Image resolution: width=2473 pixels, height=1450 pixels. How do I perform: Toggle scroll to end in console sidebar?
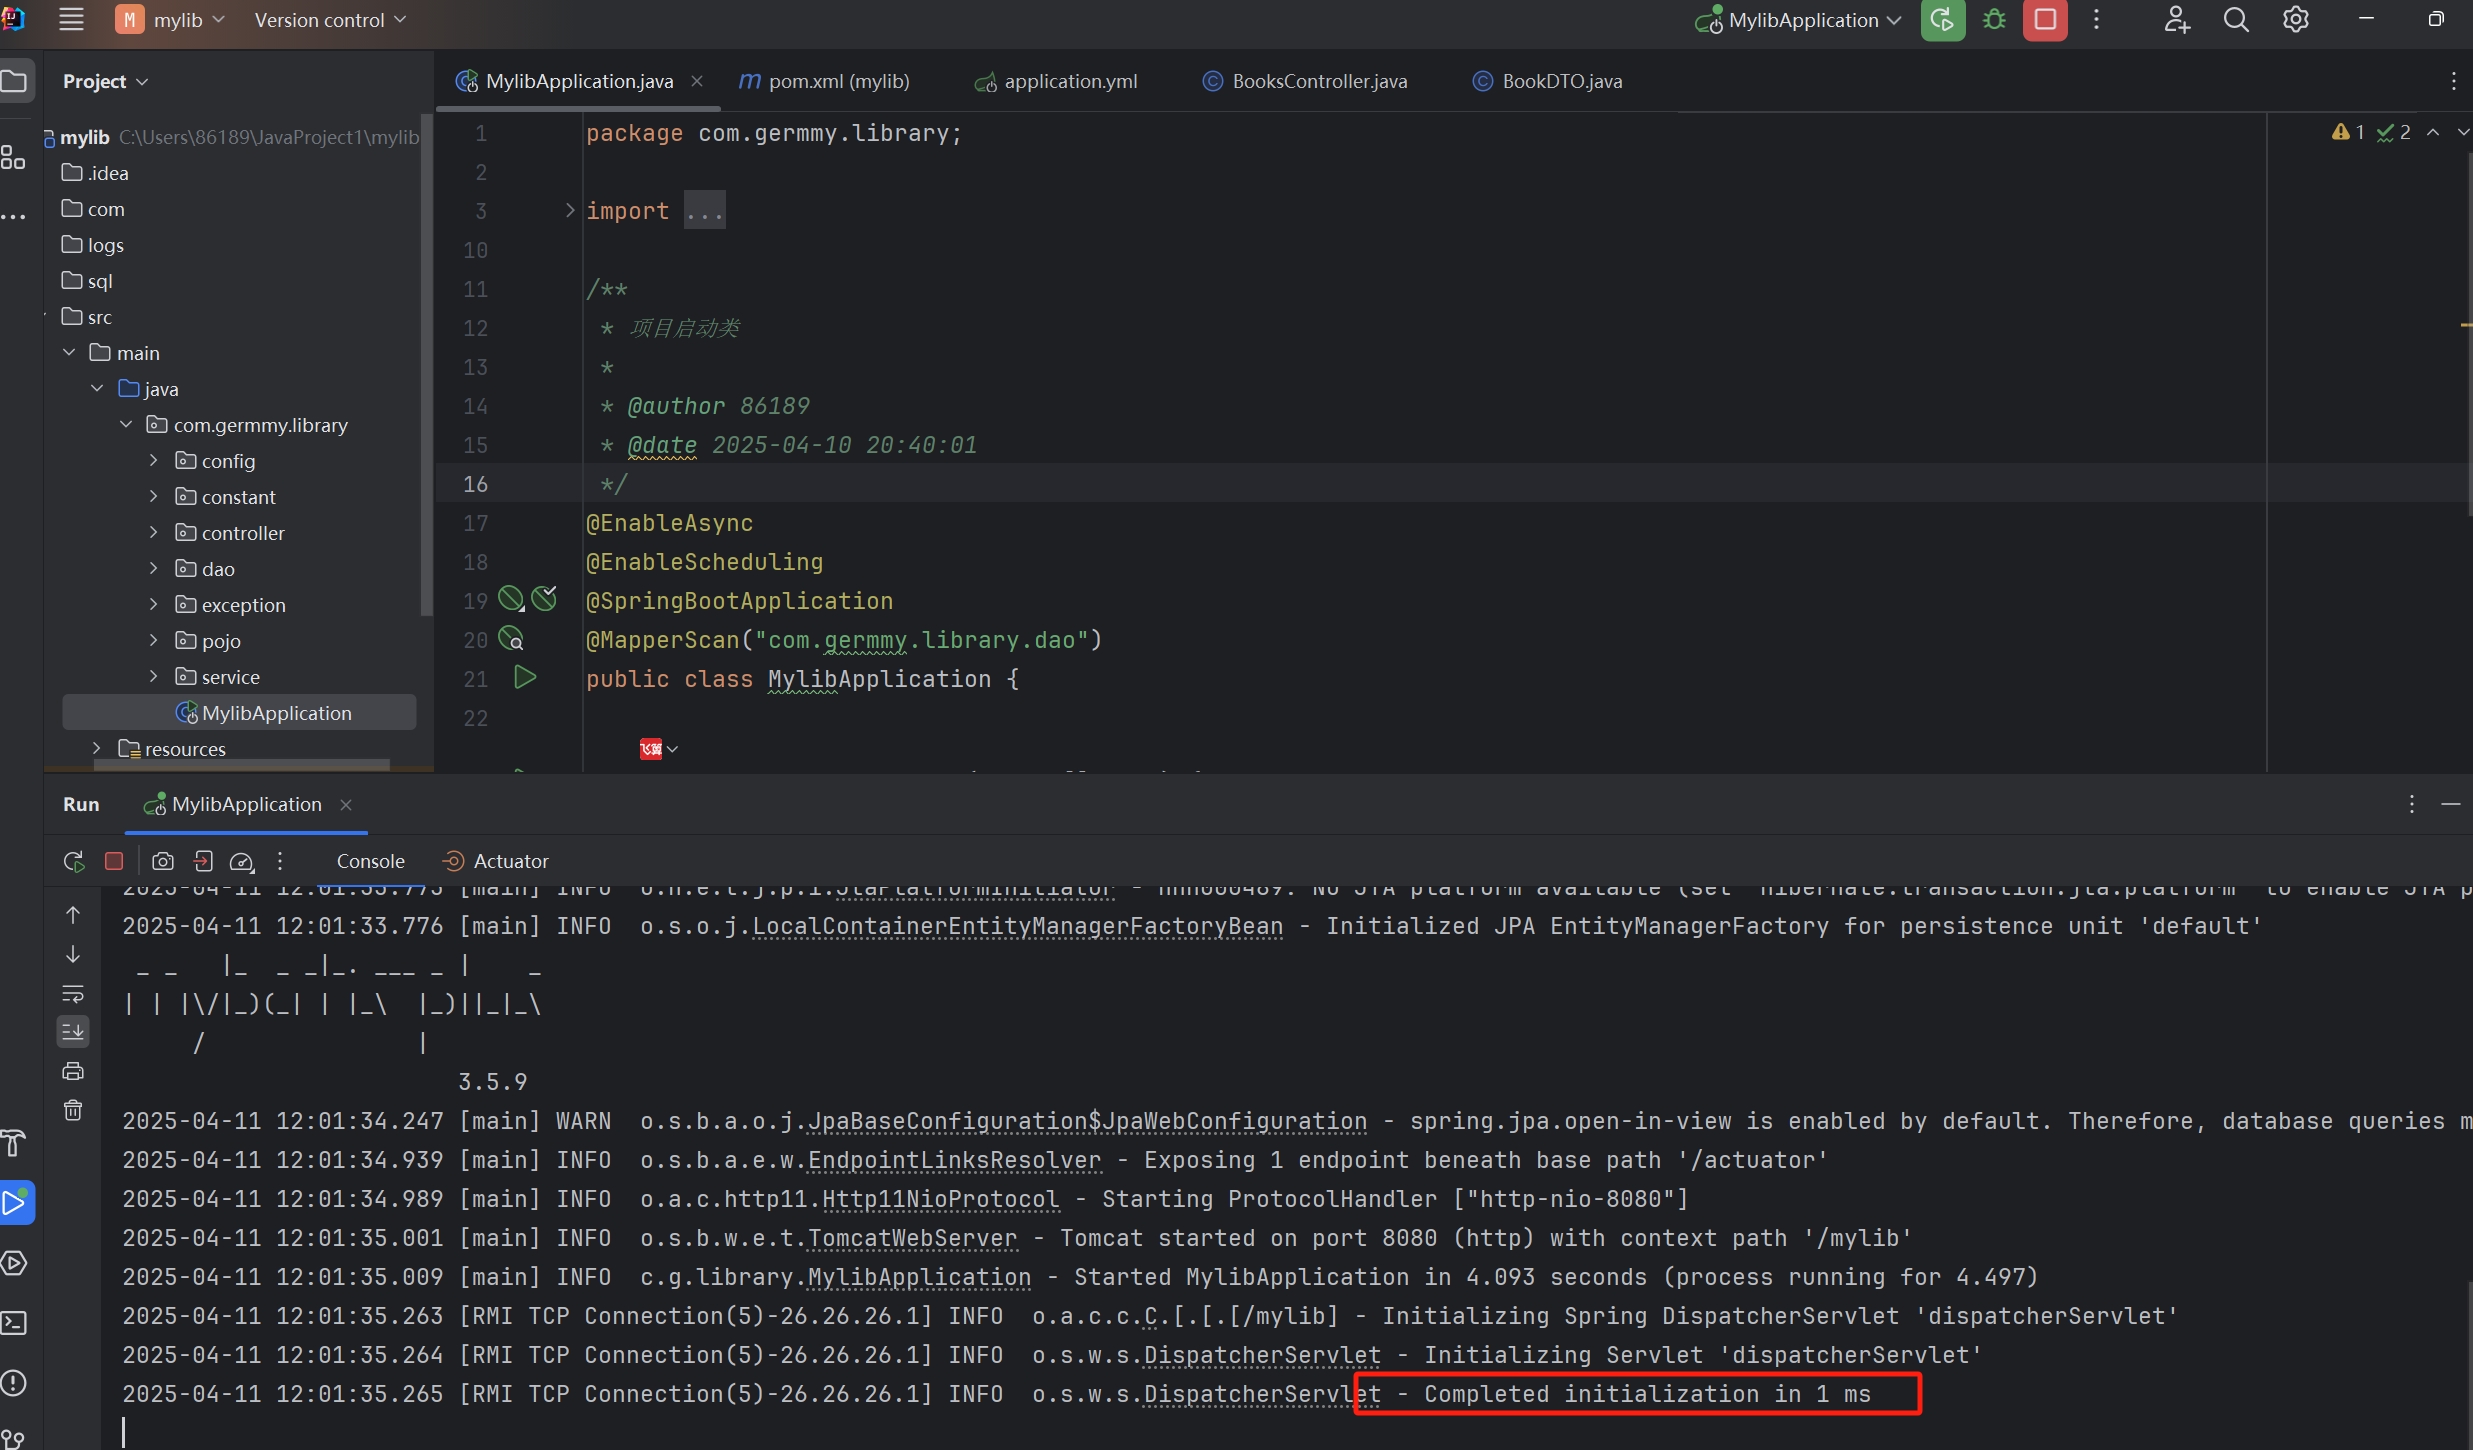coord(73,1031)
